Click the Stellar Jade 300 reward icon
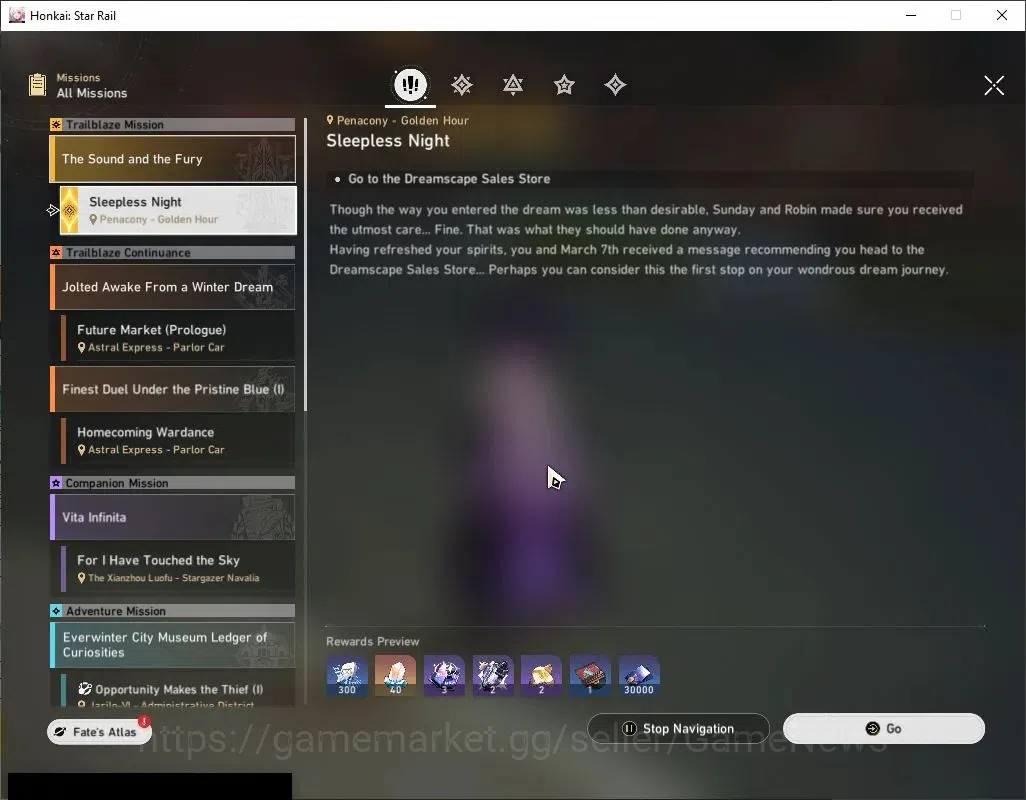 (x=347, y=676)
